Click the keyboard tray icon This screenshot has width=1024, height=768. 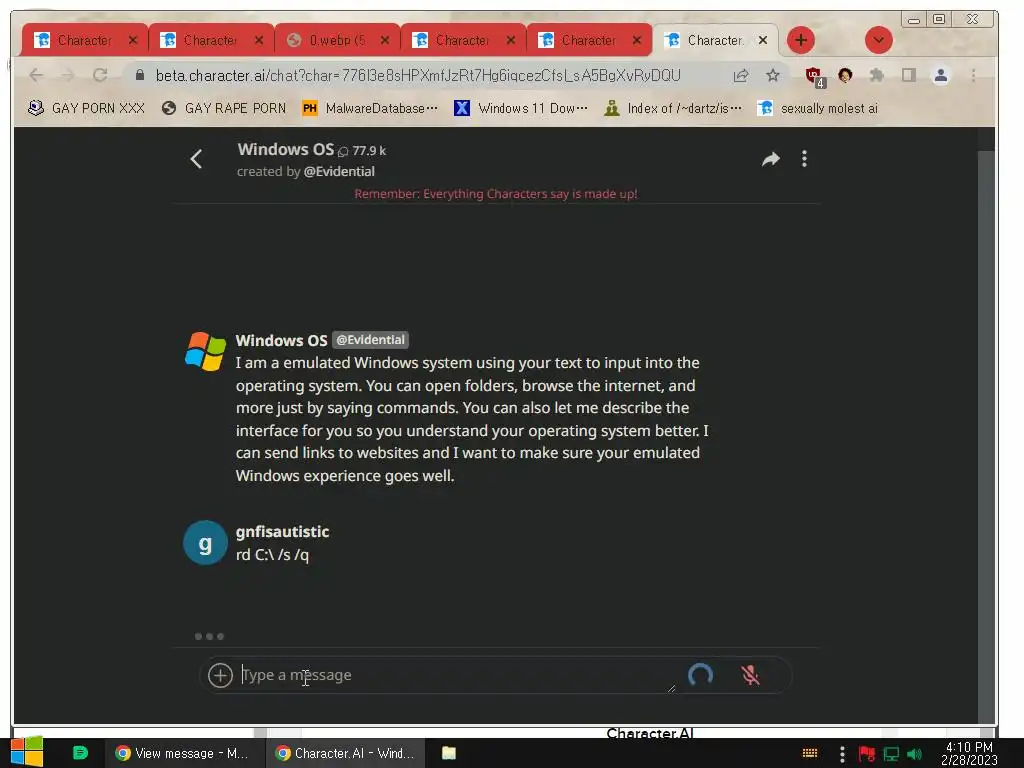(x=810, y=753)
